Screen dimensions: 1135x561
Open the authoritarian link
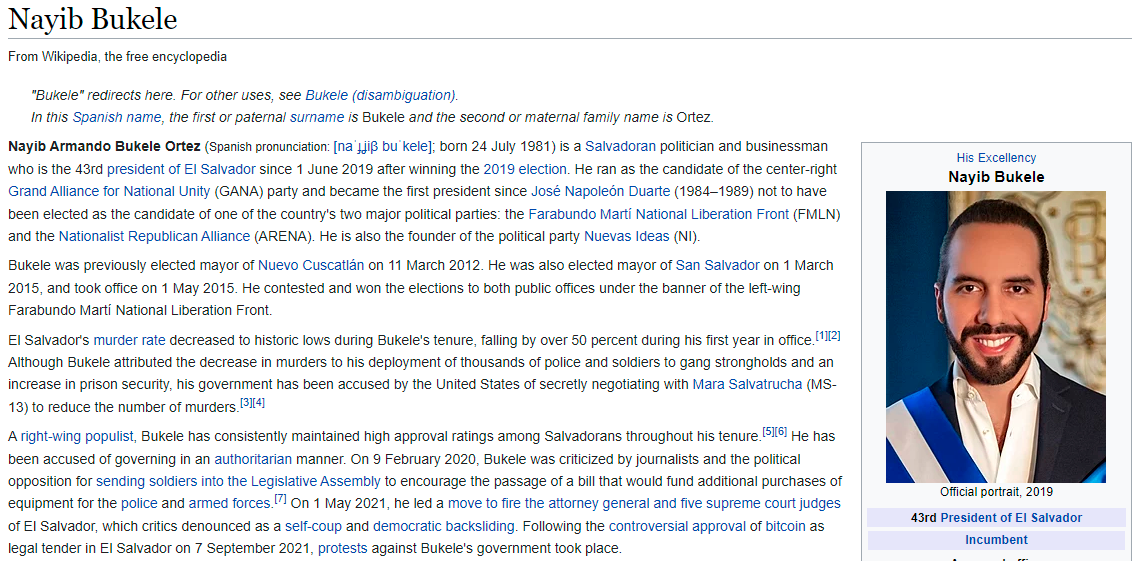click(253, 459)
